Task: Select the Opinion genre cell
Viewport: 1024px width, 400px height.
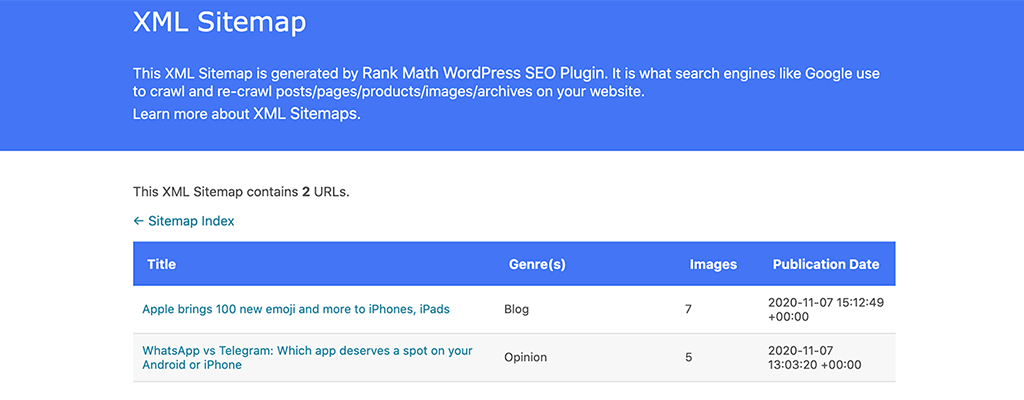Action: click(x=526, y=357)
